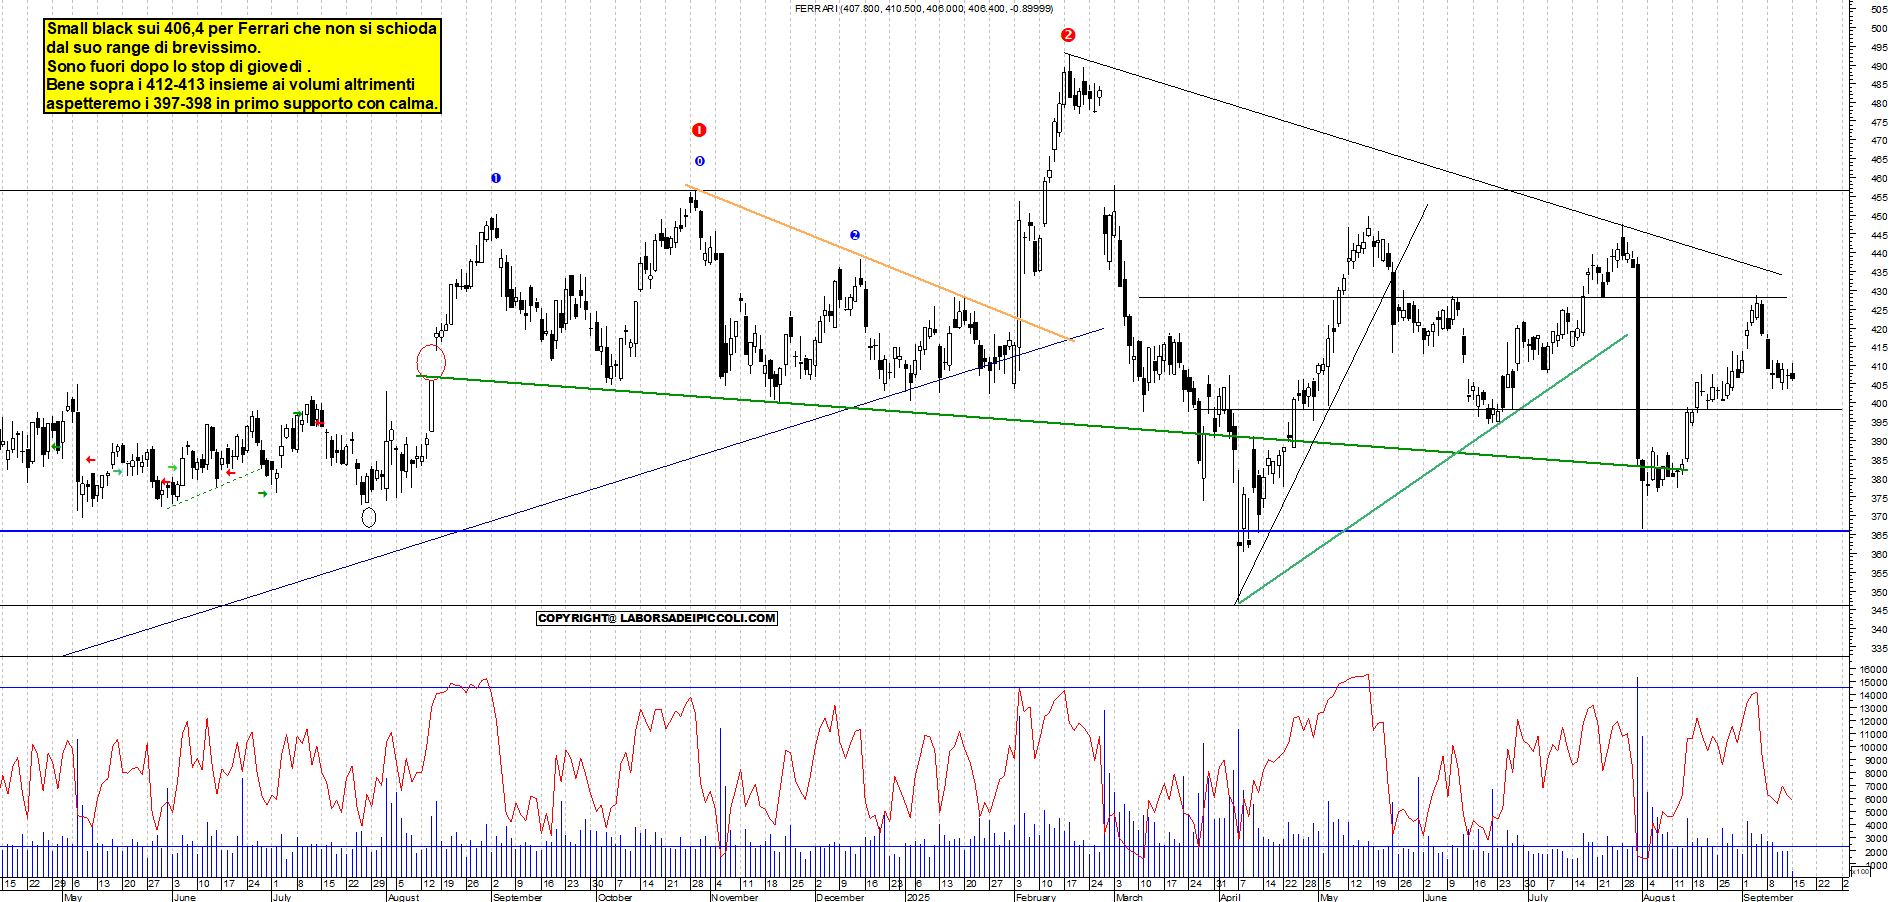Select the red wave marker 1 above the October high
Image resolution: width=1890 pixels, height=902 pixels.
(699, 130)
